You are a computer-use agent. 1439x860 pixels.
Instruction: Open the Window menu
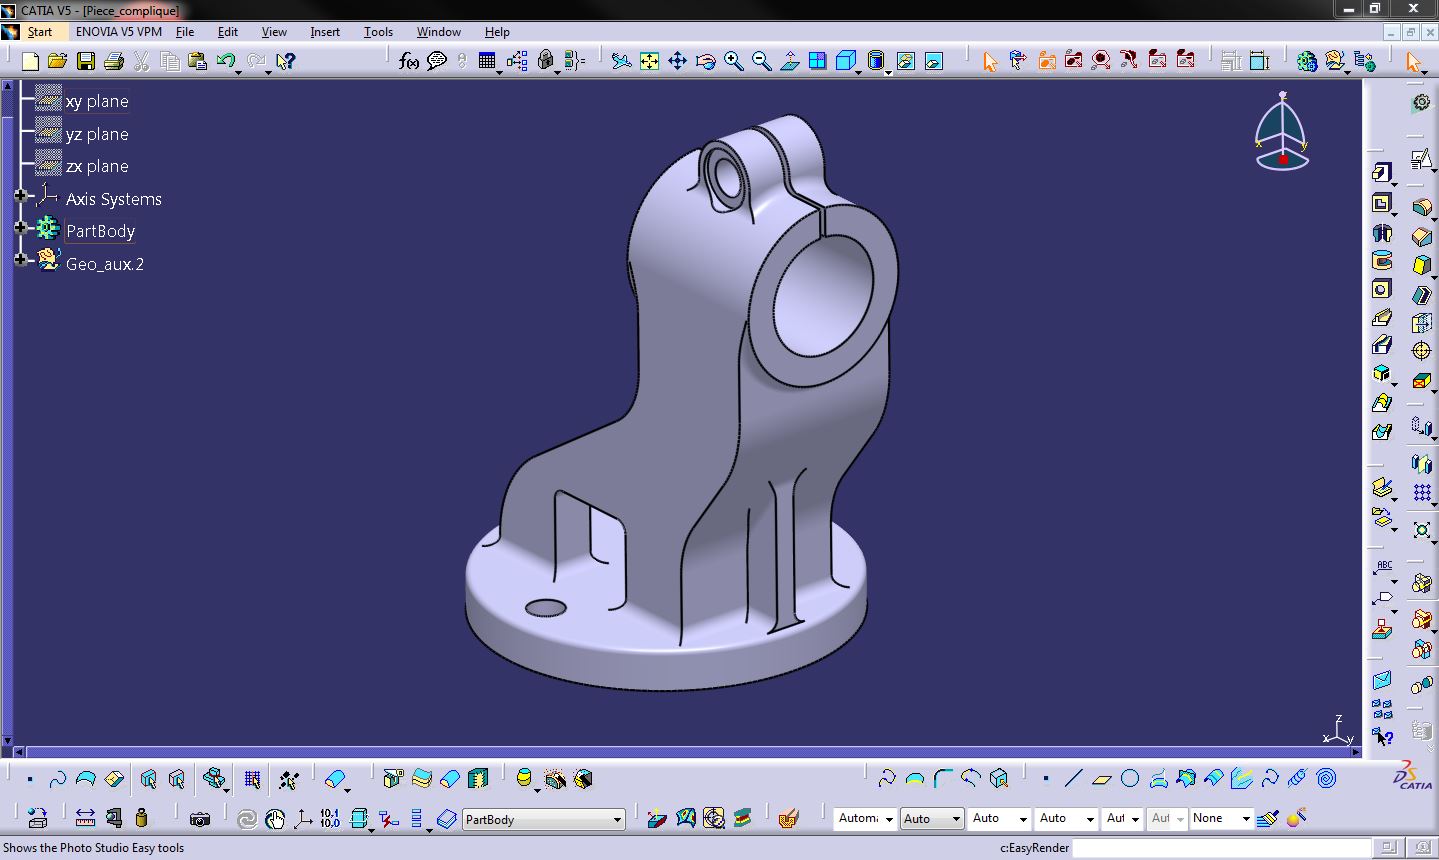(x=438, y=32)
